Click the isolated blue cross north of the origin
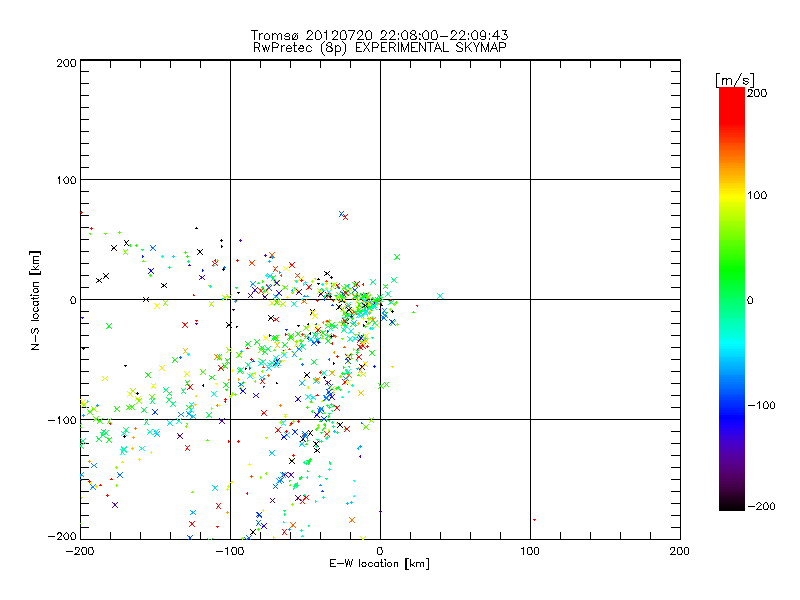800x600 pixels. point(341,214)
